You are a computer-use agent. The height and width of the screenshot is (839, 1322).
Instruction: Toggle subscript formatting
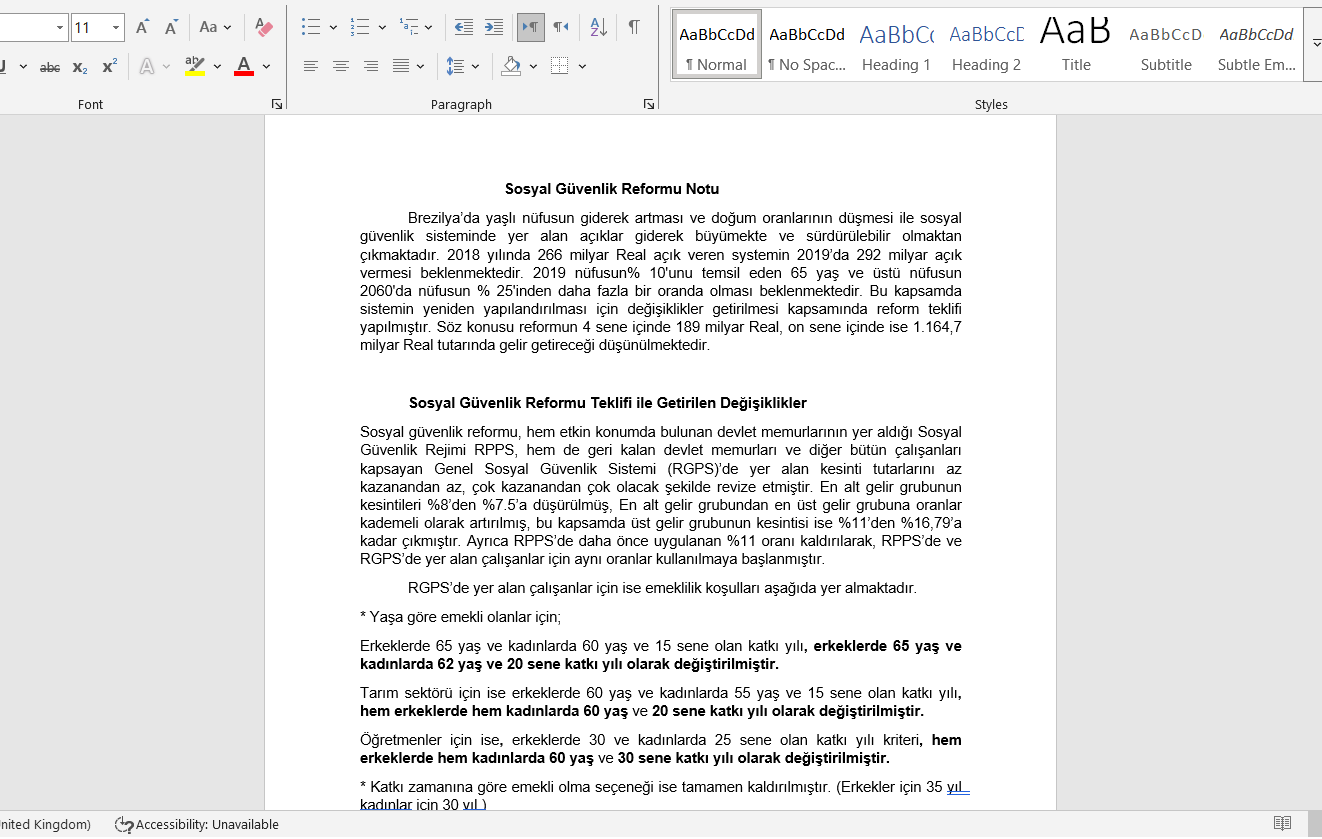pyautogui.click(x=80, y=67)
